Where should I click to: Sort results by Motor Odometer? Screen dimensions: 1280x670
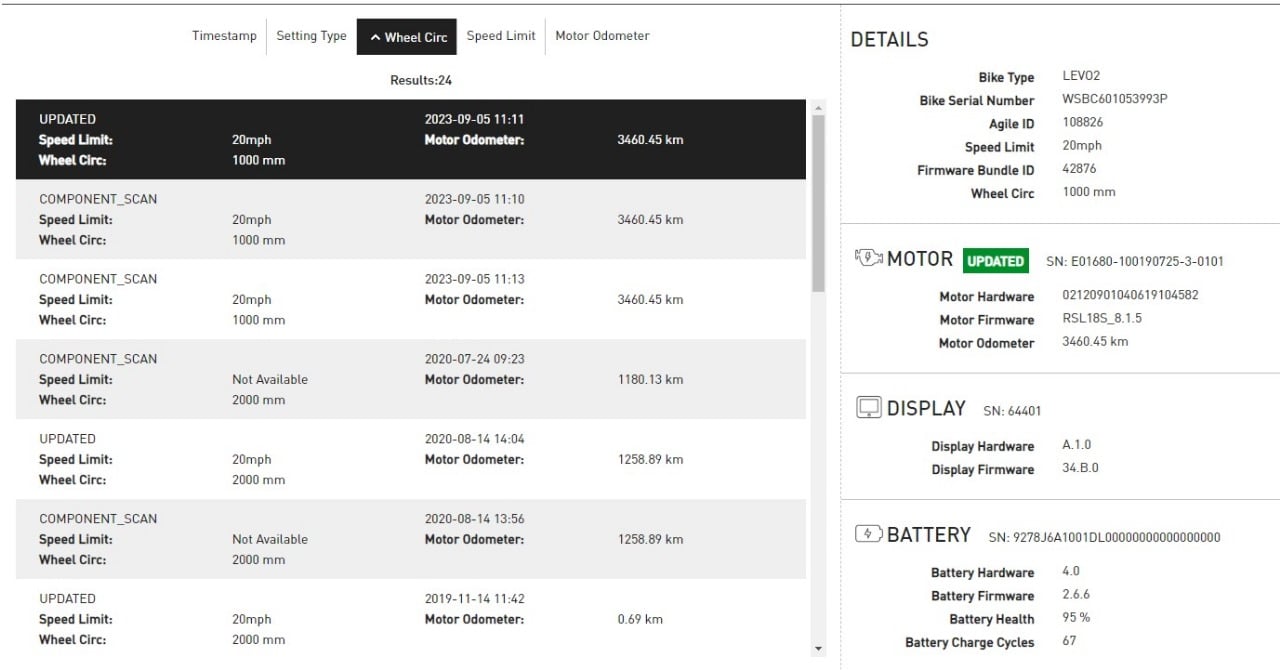pos(602,36)
